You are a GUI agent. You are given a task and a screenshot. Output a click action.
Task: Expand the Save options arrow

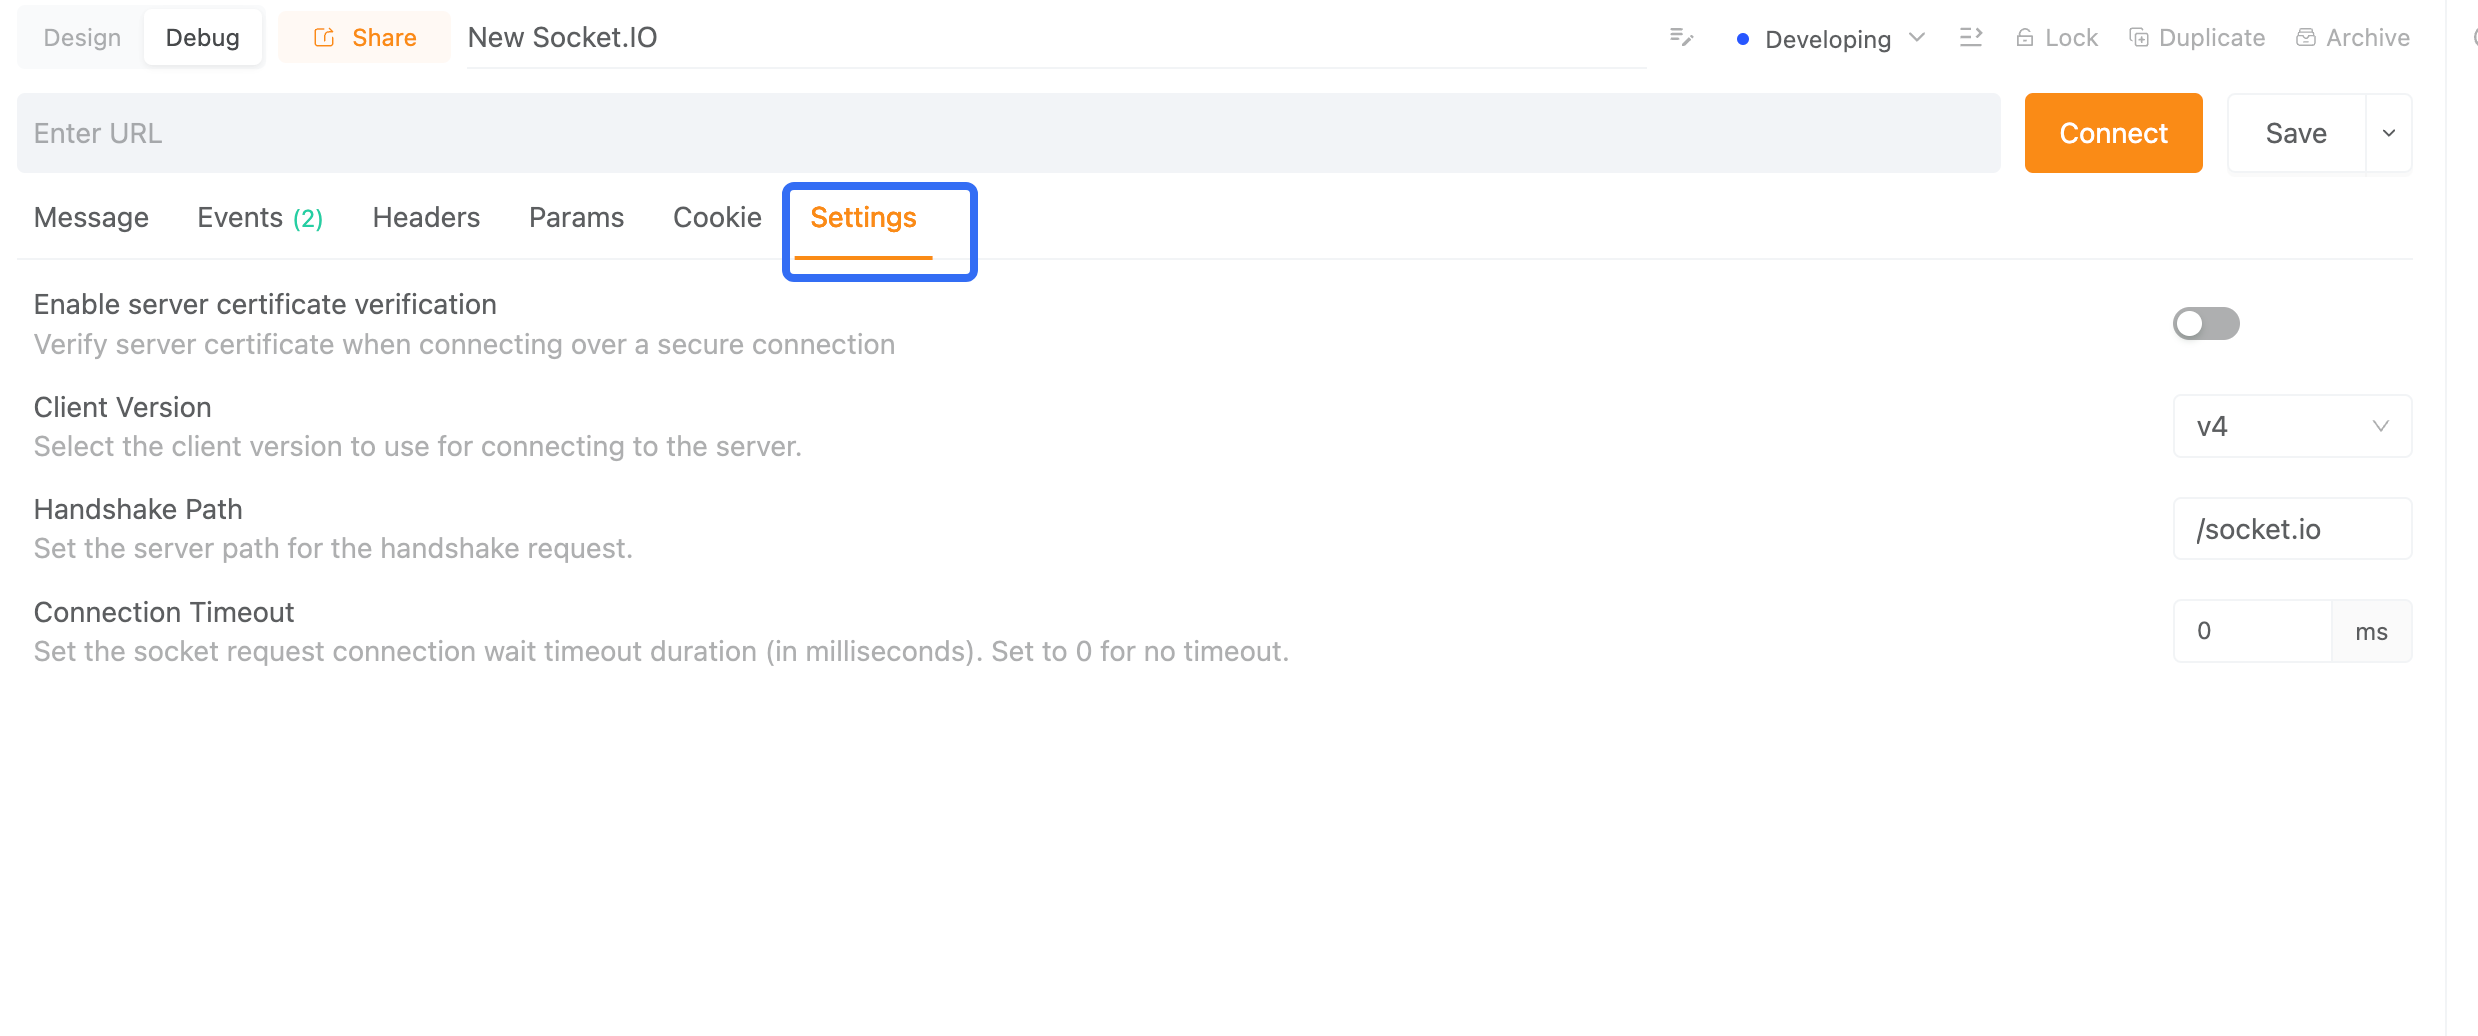coord(2389,133)
